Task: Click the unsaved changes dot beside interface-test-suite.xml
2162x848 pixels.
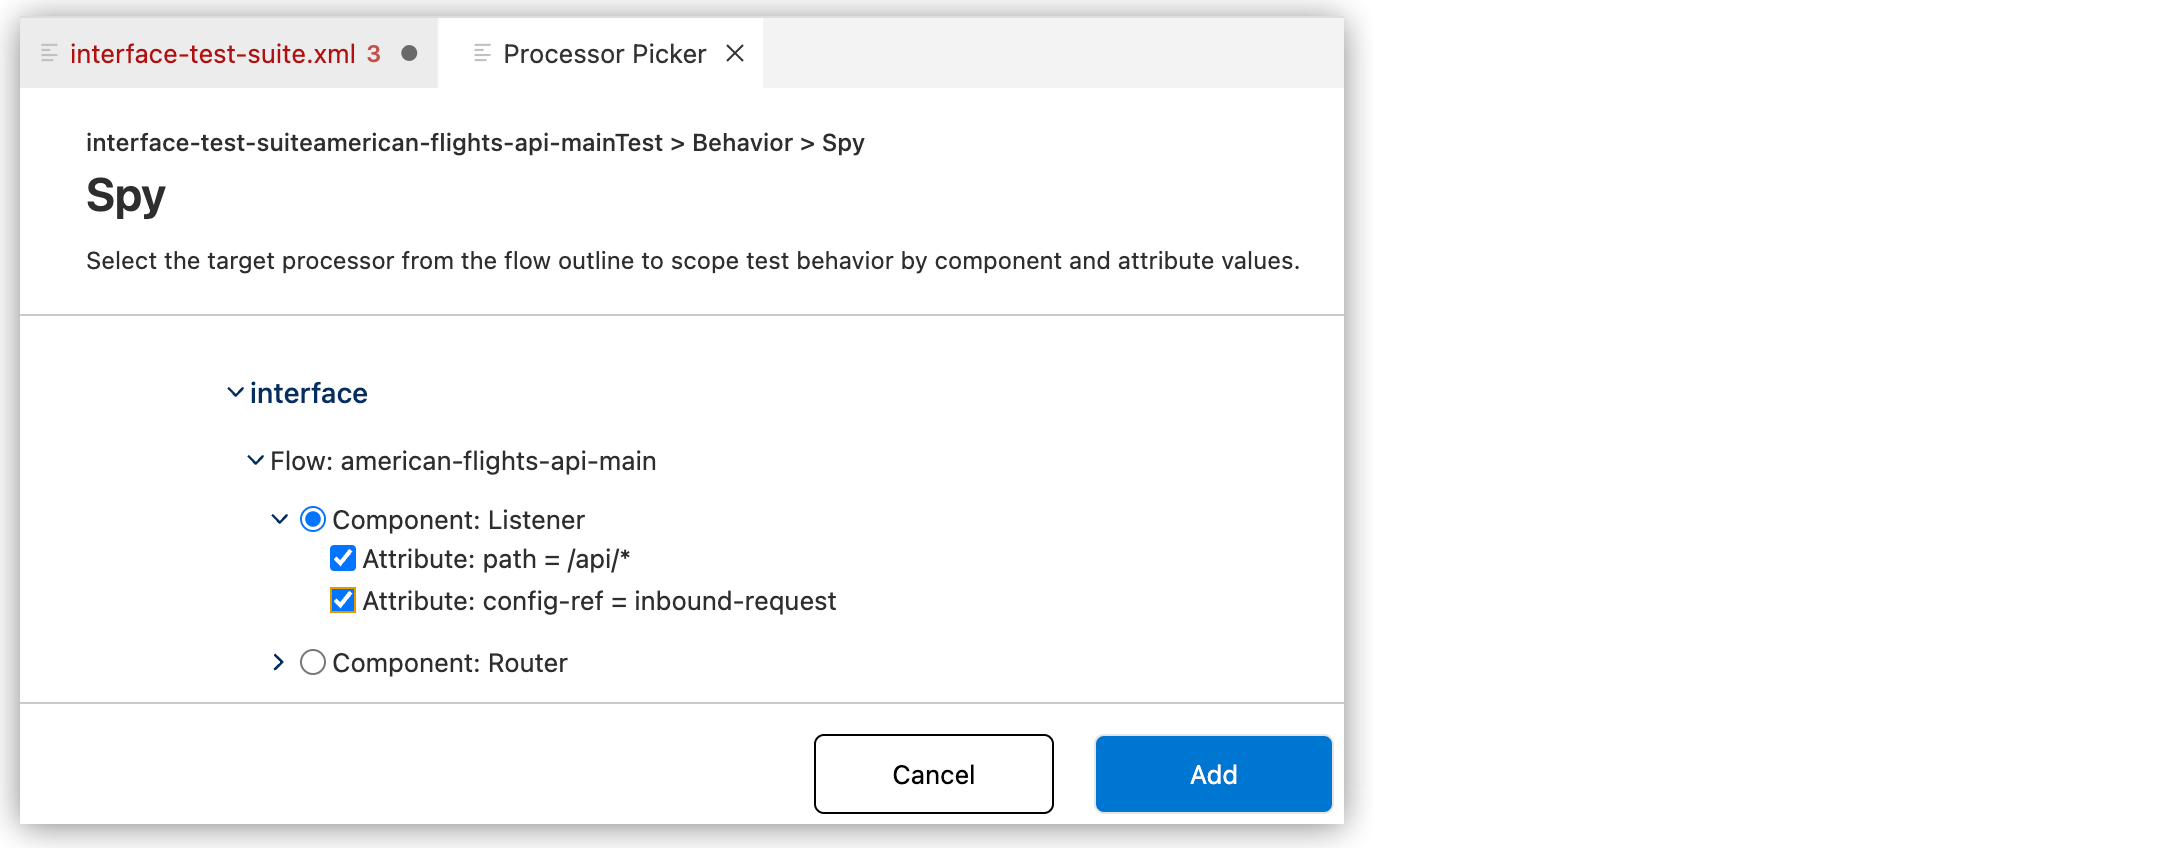Action: tap(408, 55)
